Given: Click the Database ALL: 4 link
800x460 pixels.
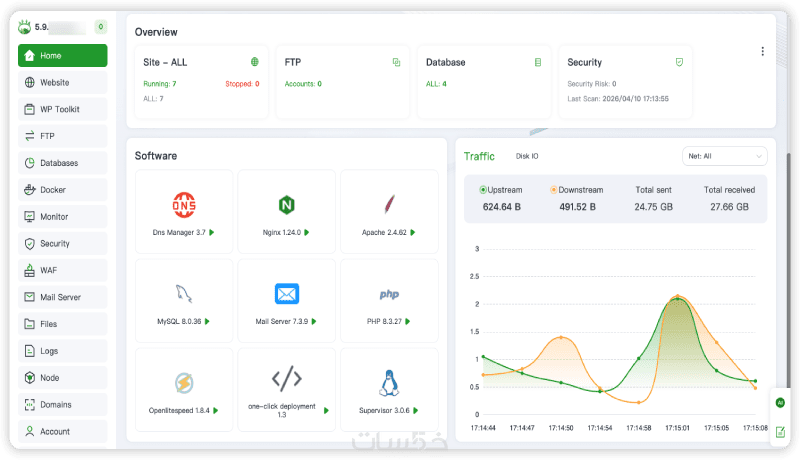Looking at the screenshot, I should (x=436, y=84).
